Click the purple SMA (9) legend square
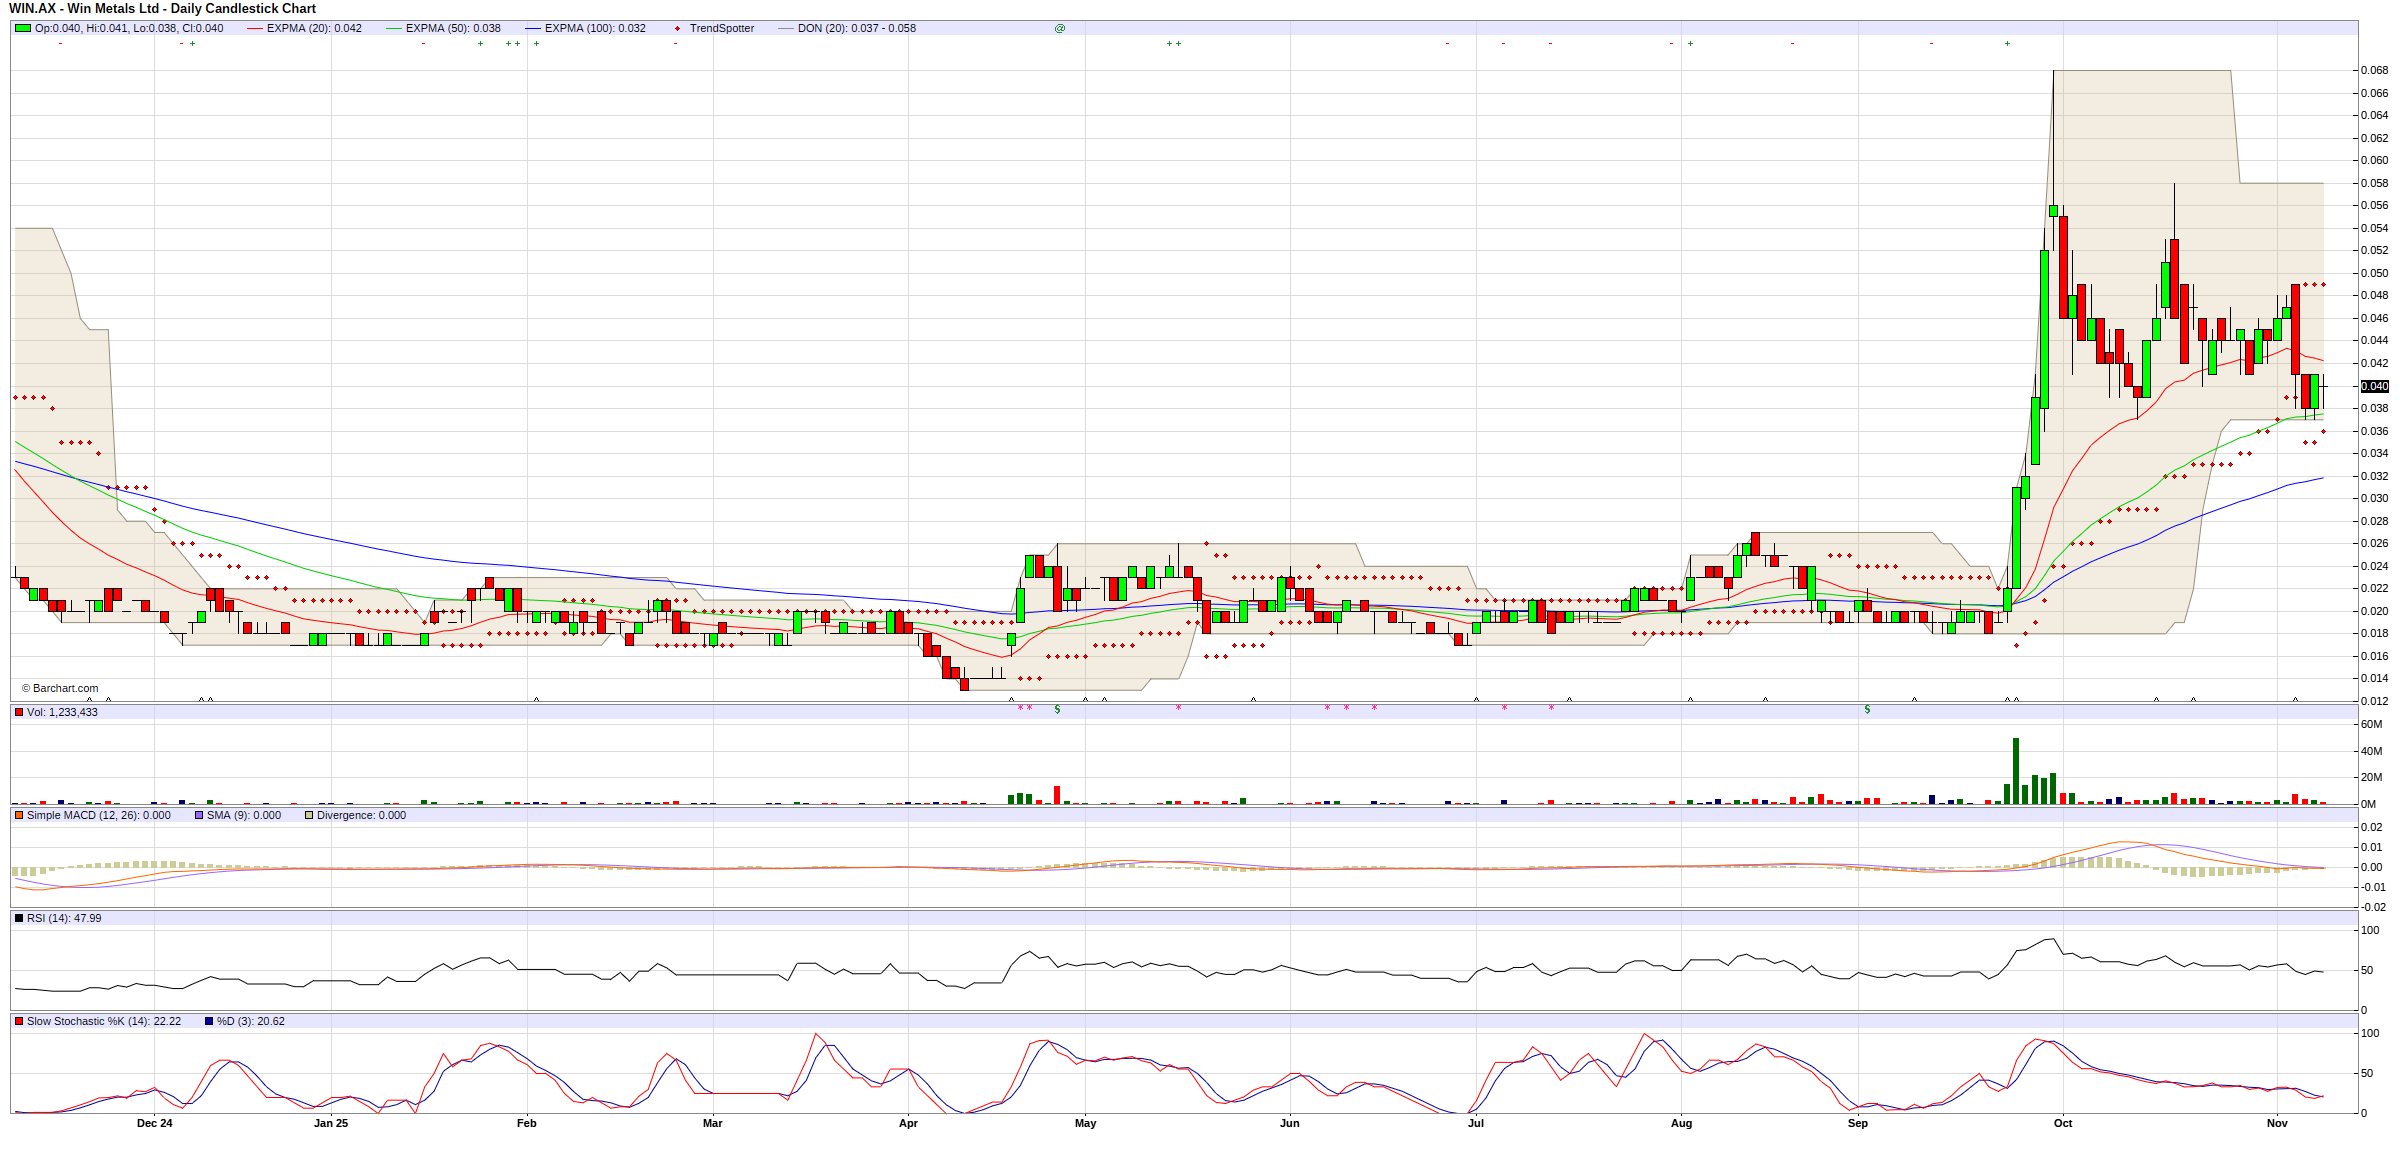 point(199,815)
